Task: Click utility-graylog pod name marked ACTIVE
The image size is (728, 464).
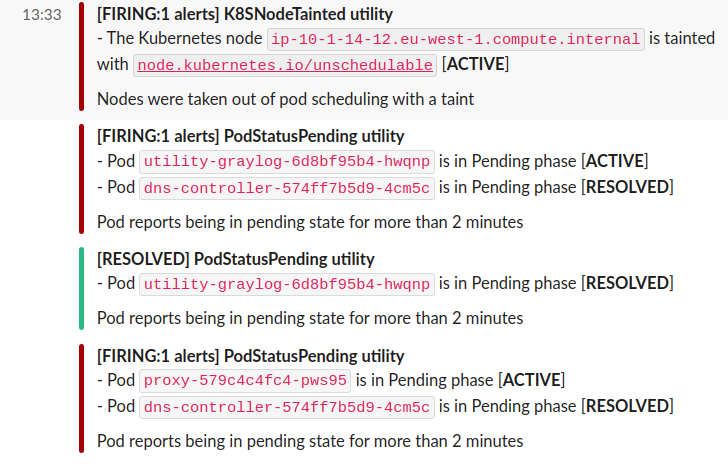Action: click(x=286, y=161)
